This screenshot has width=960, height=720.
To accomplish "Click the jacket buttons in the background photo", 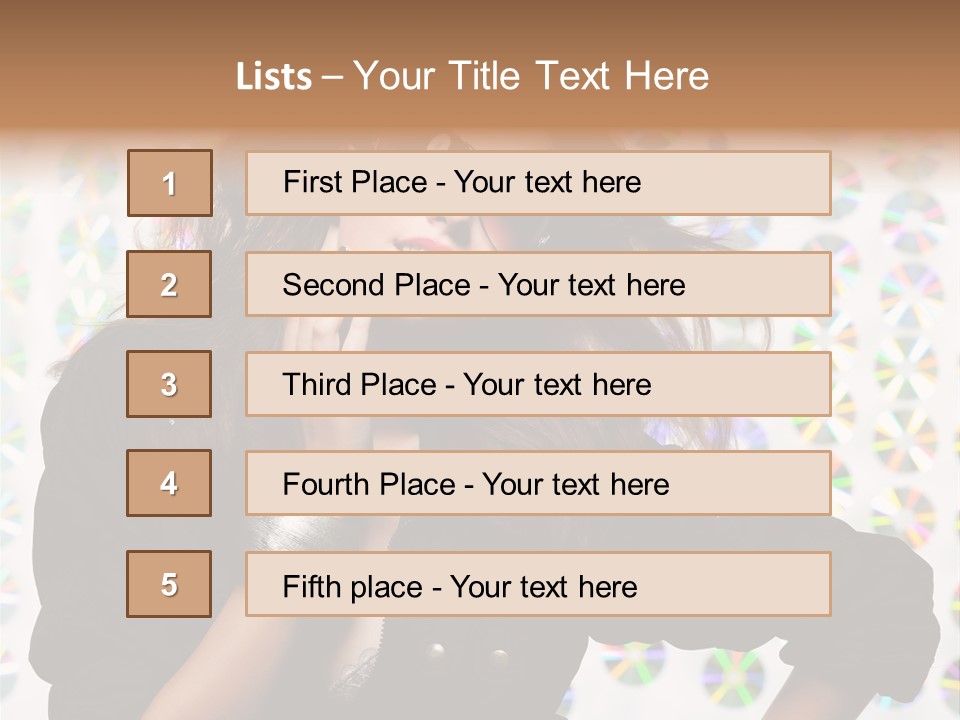I will [x=465, y=655].
